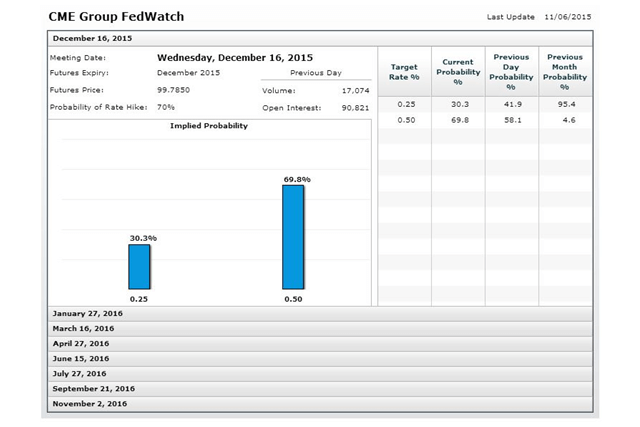Expand the January 27, 2016 meeting section
This screenshot has width=640, height=427.
click(x=320, y=314)
